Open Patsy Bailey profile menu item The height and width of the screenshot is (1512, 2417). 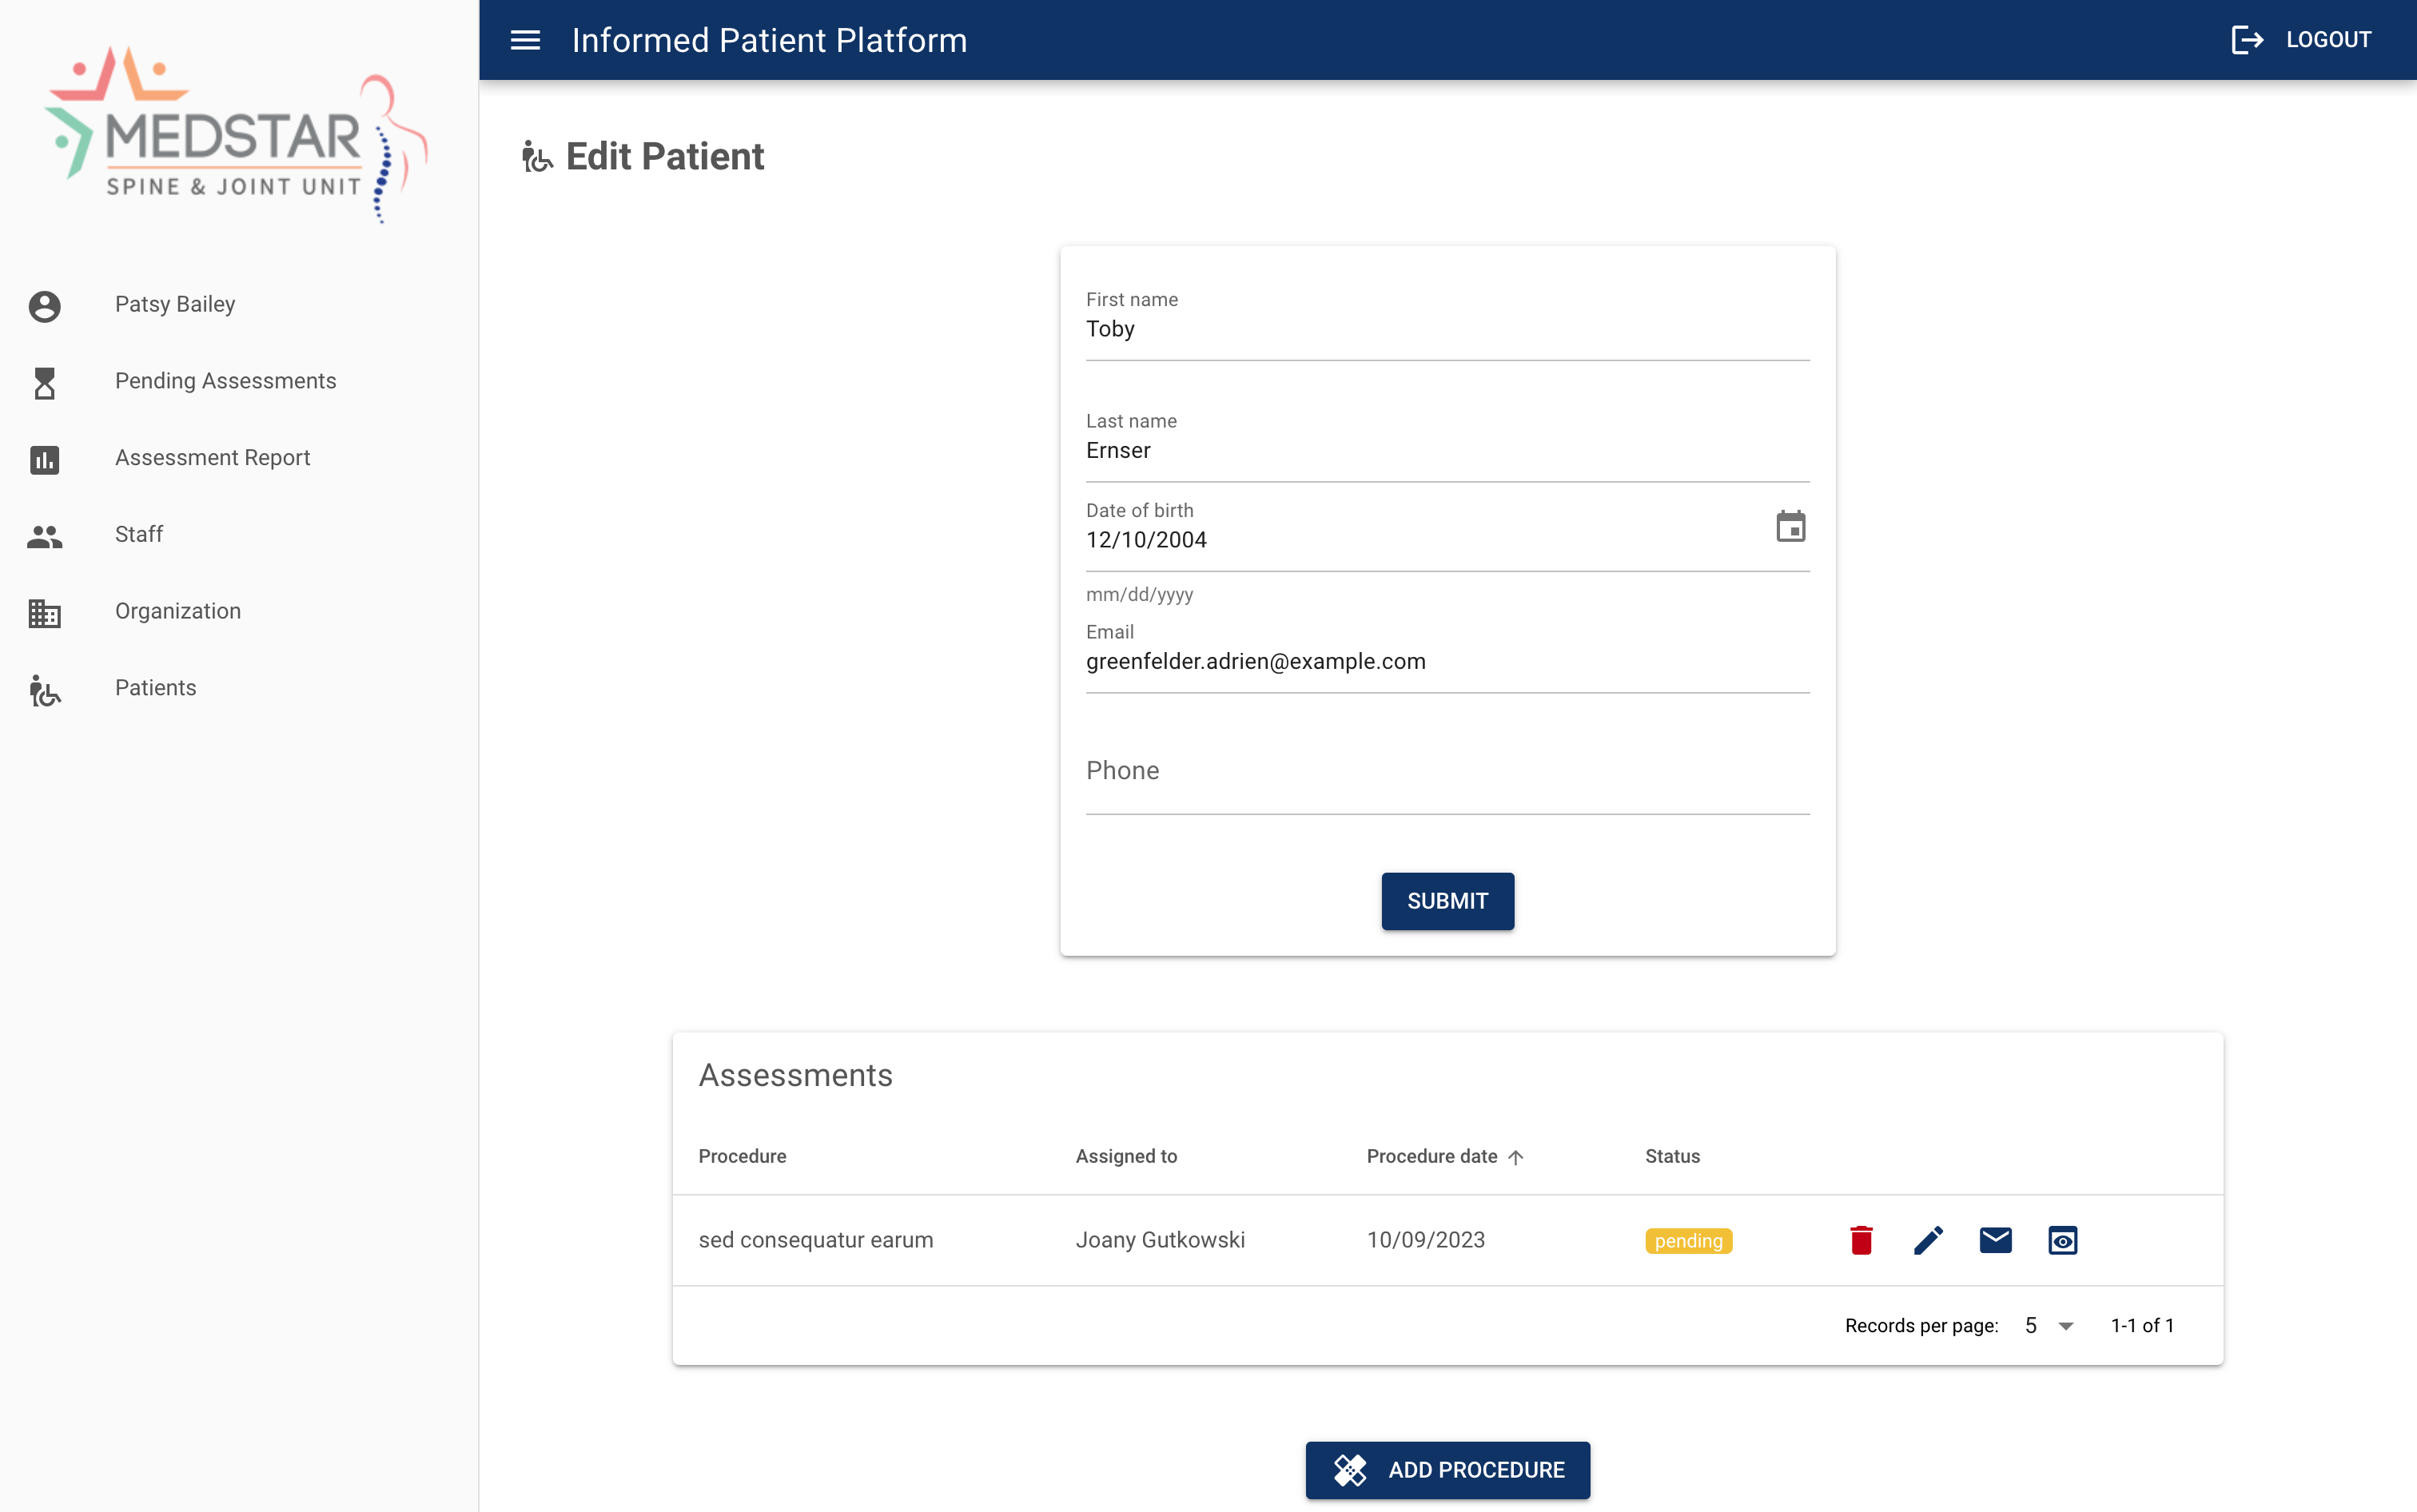point(239,305)
